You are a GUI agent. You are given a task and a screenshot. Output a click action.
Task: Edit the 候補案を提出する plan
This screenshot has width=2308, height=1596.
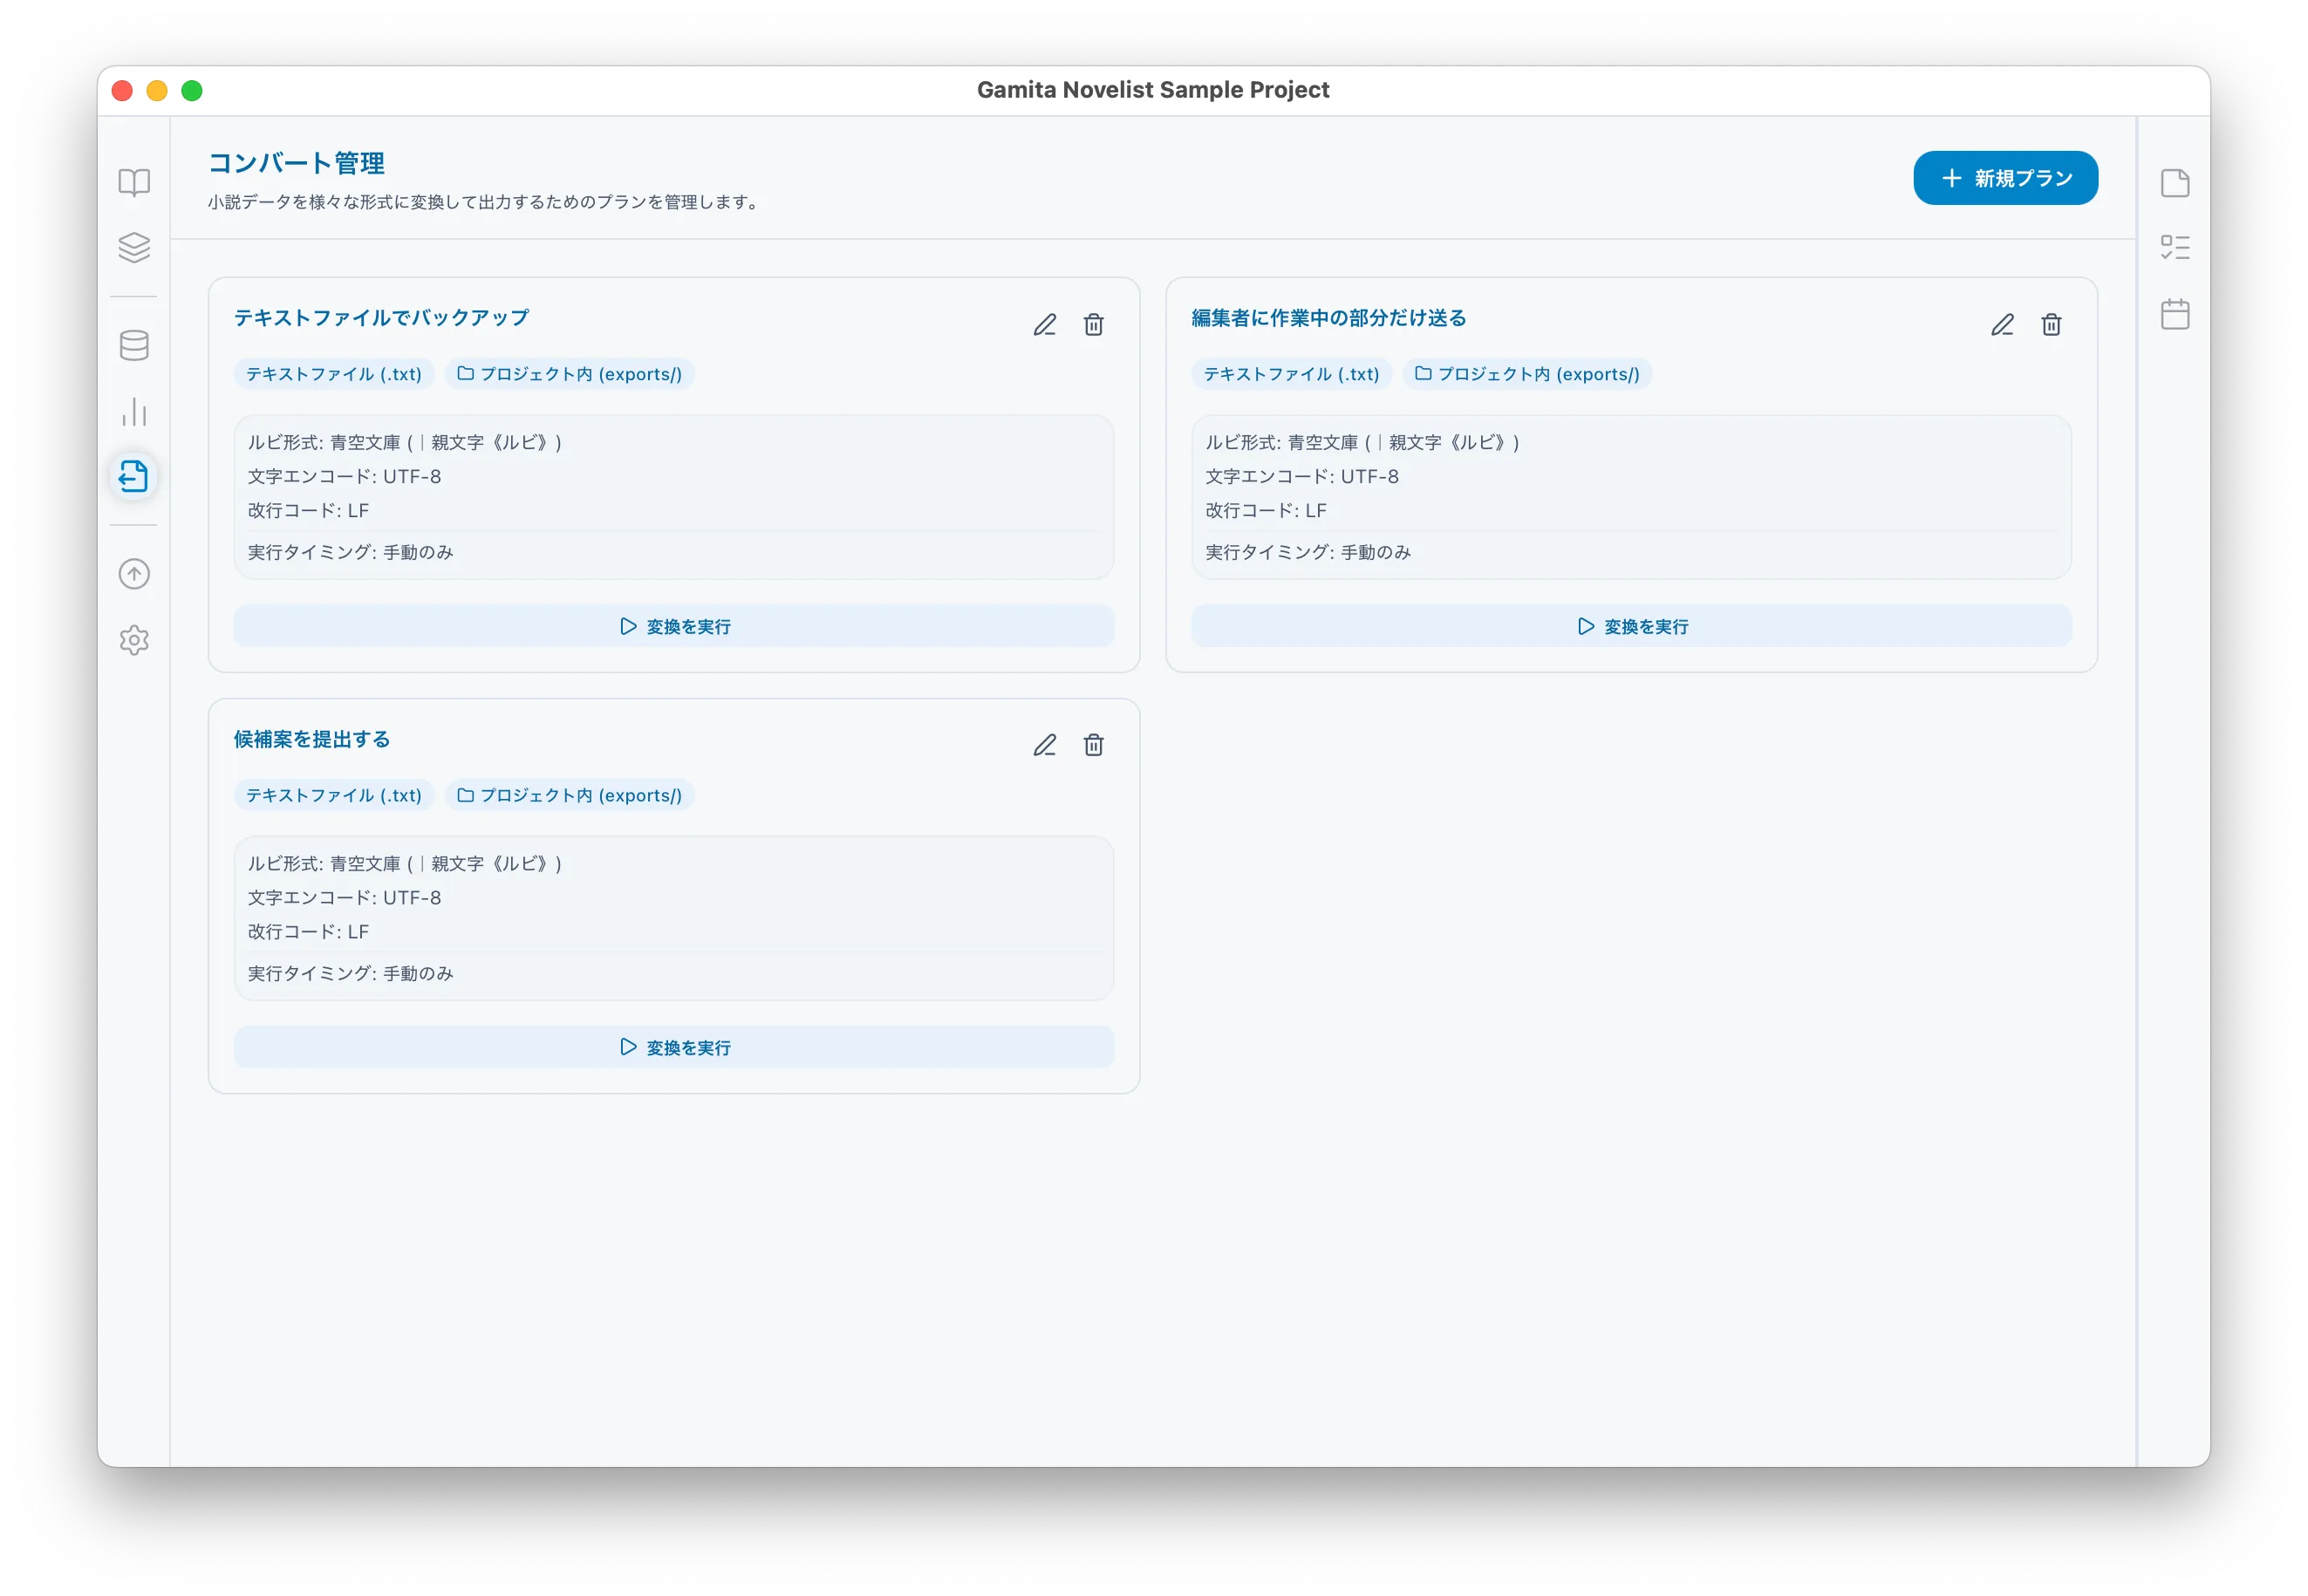point(1044,746)
